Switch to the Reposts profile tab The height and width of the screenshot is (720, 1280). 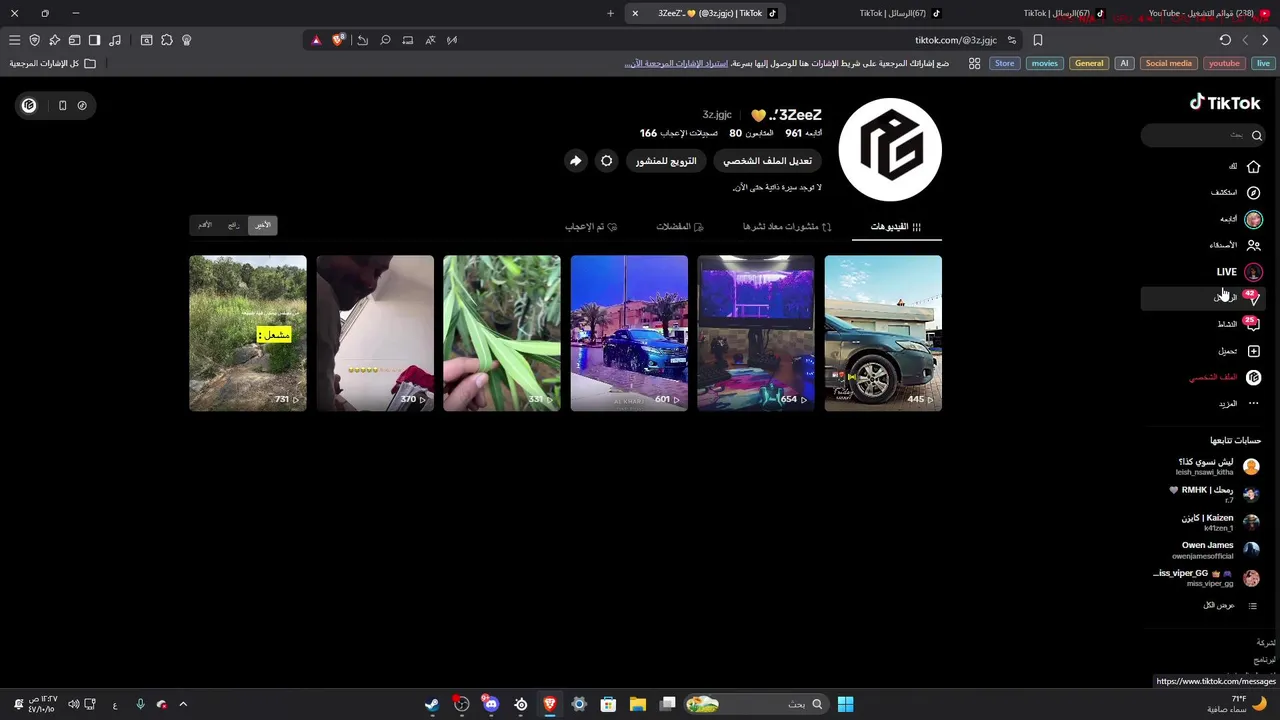(787, 227)
